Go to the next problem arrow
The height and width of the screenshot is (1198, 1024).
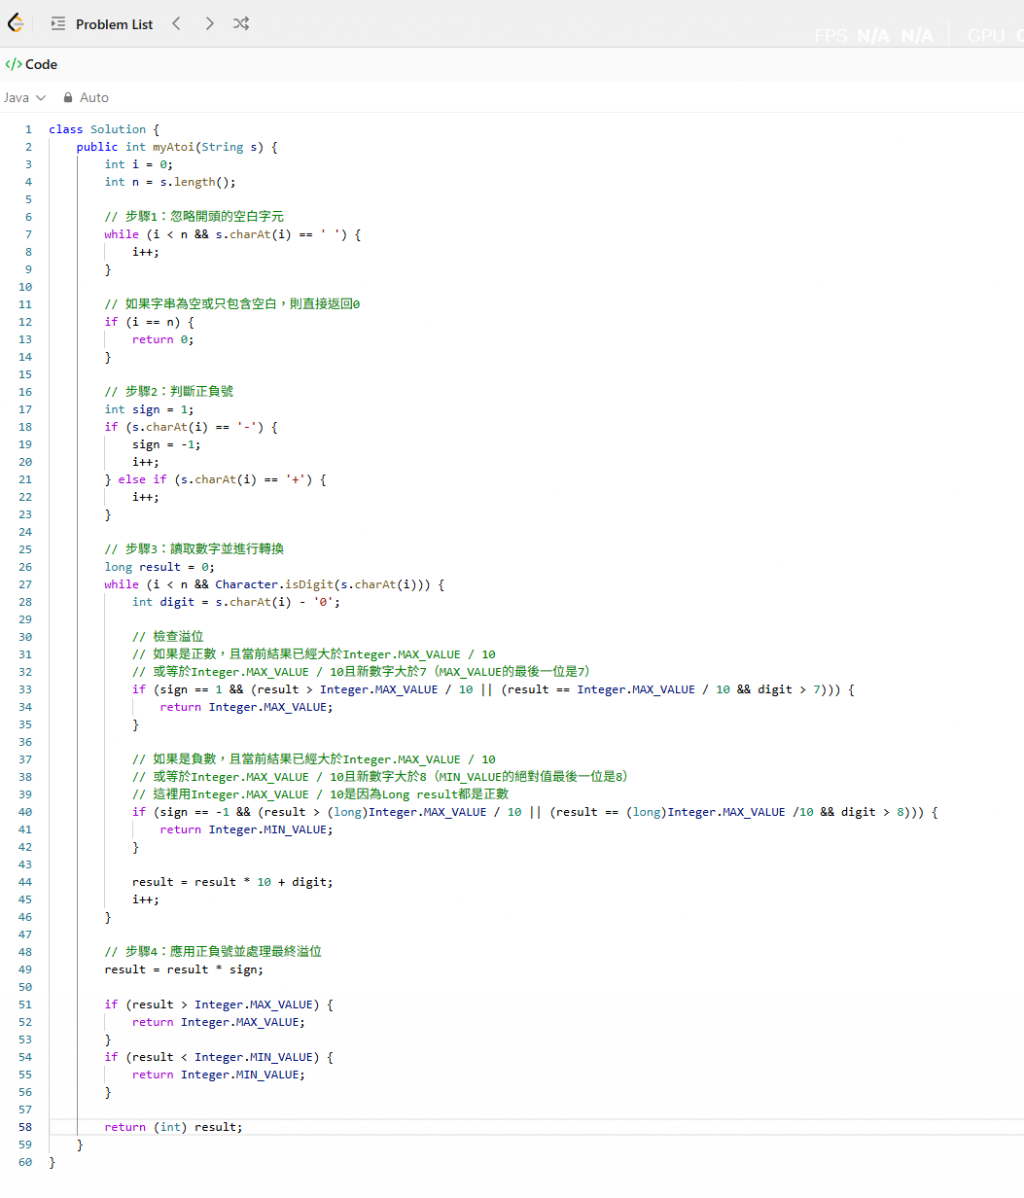pyautogui.click(x=209, y=24)
